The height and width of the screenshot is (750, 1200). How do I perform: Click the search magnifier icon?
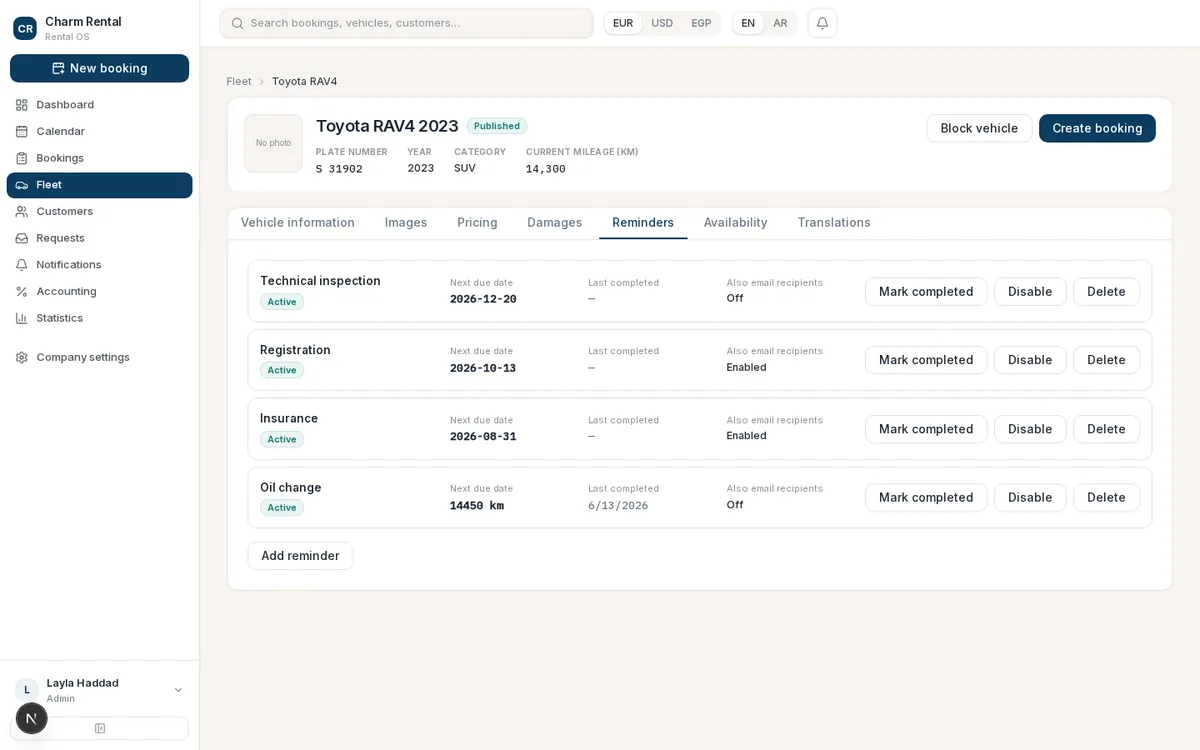point(237,23)
